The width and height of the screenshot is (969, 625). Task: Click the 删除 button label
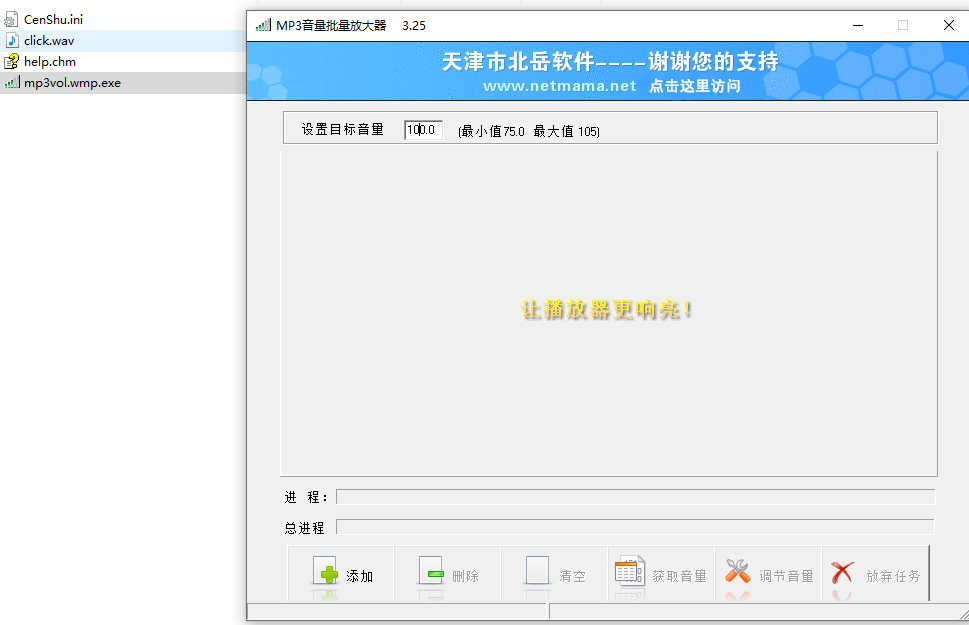465,576
